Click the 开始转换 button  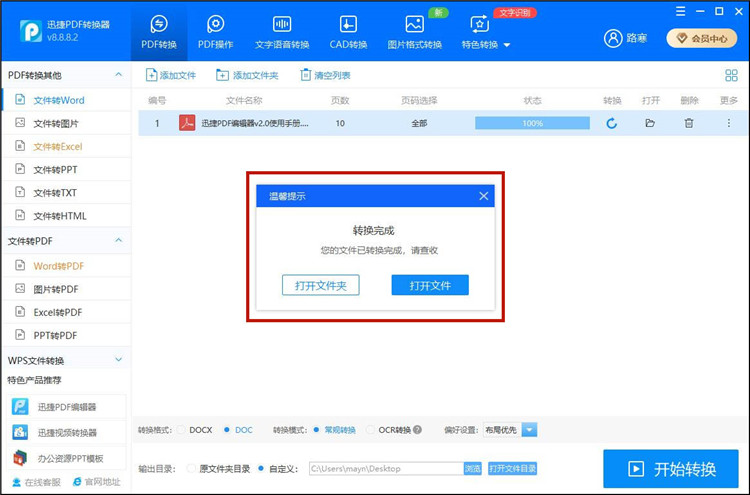(x=671, y=469)
